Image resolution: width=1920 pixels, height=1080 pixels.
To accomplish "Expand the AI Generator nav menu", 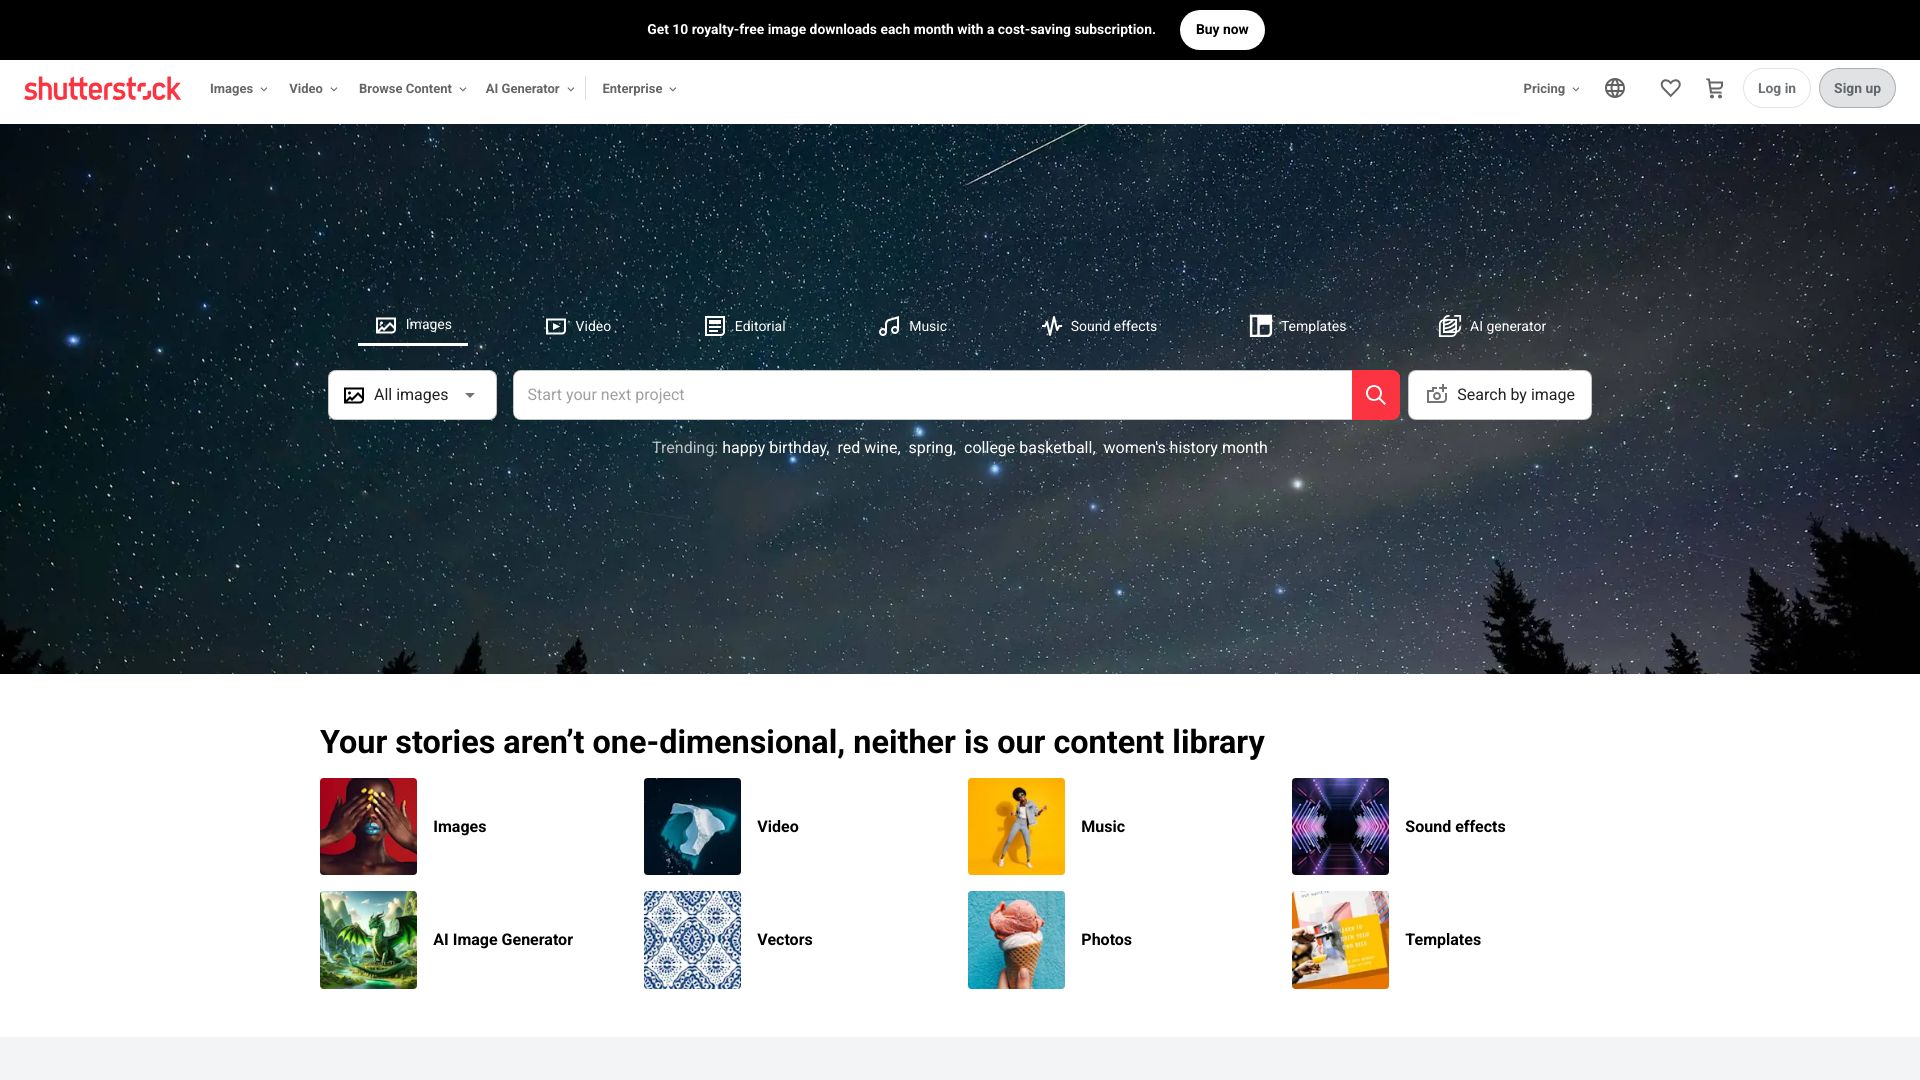I will point(530,88).
